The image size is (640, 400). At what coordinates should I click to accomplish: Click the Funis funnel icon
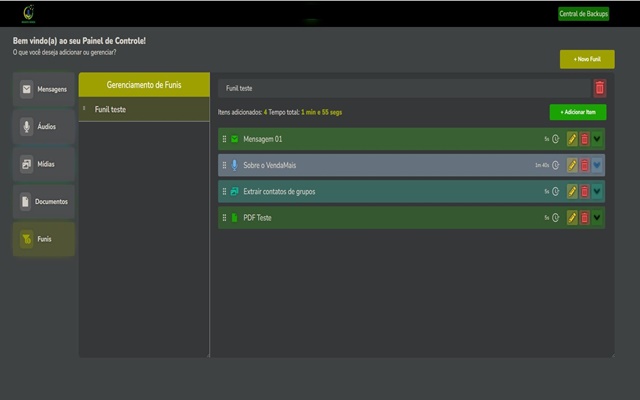tap(27, 240)
